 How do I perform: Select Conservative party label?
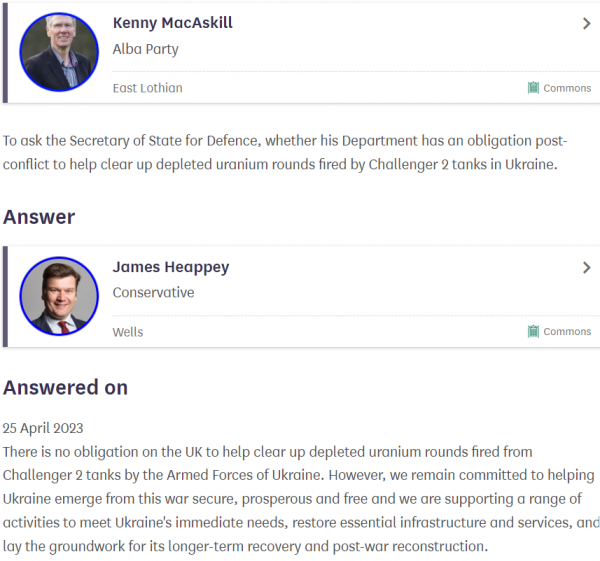(x=153, y=293)
